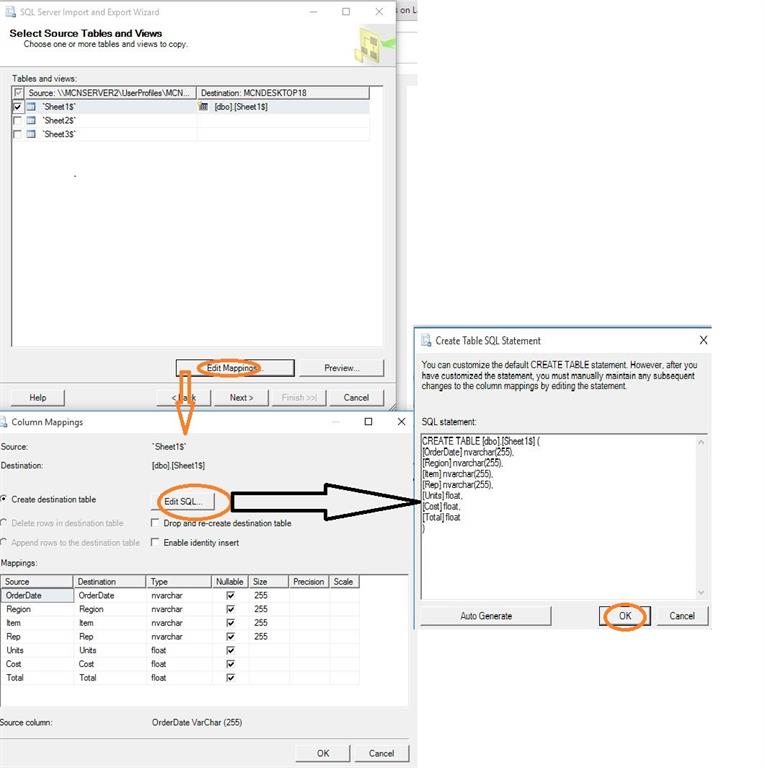Viewport: 765px width, 768px height.
Task: Click SQL Server Import Export Wizard title icon
Action: pos(10,12)
